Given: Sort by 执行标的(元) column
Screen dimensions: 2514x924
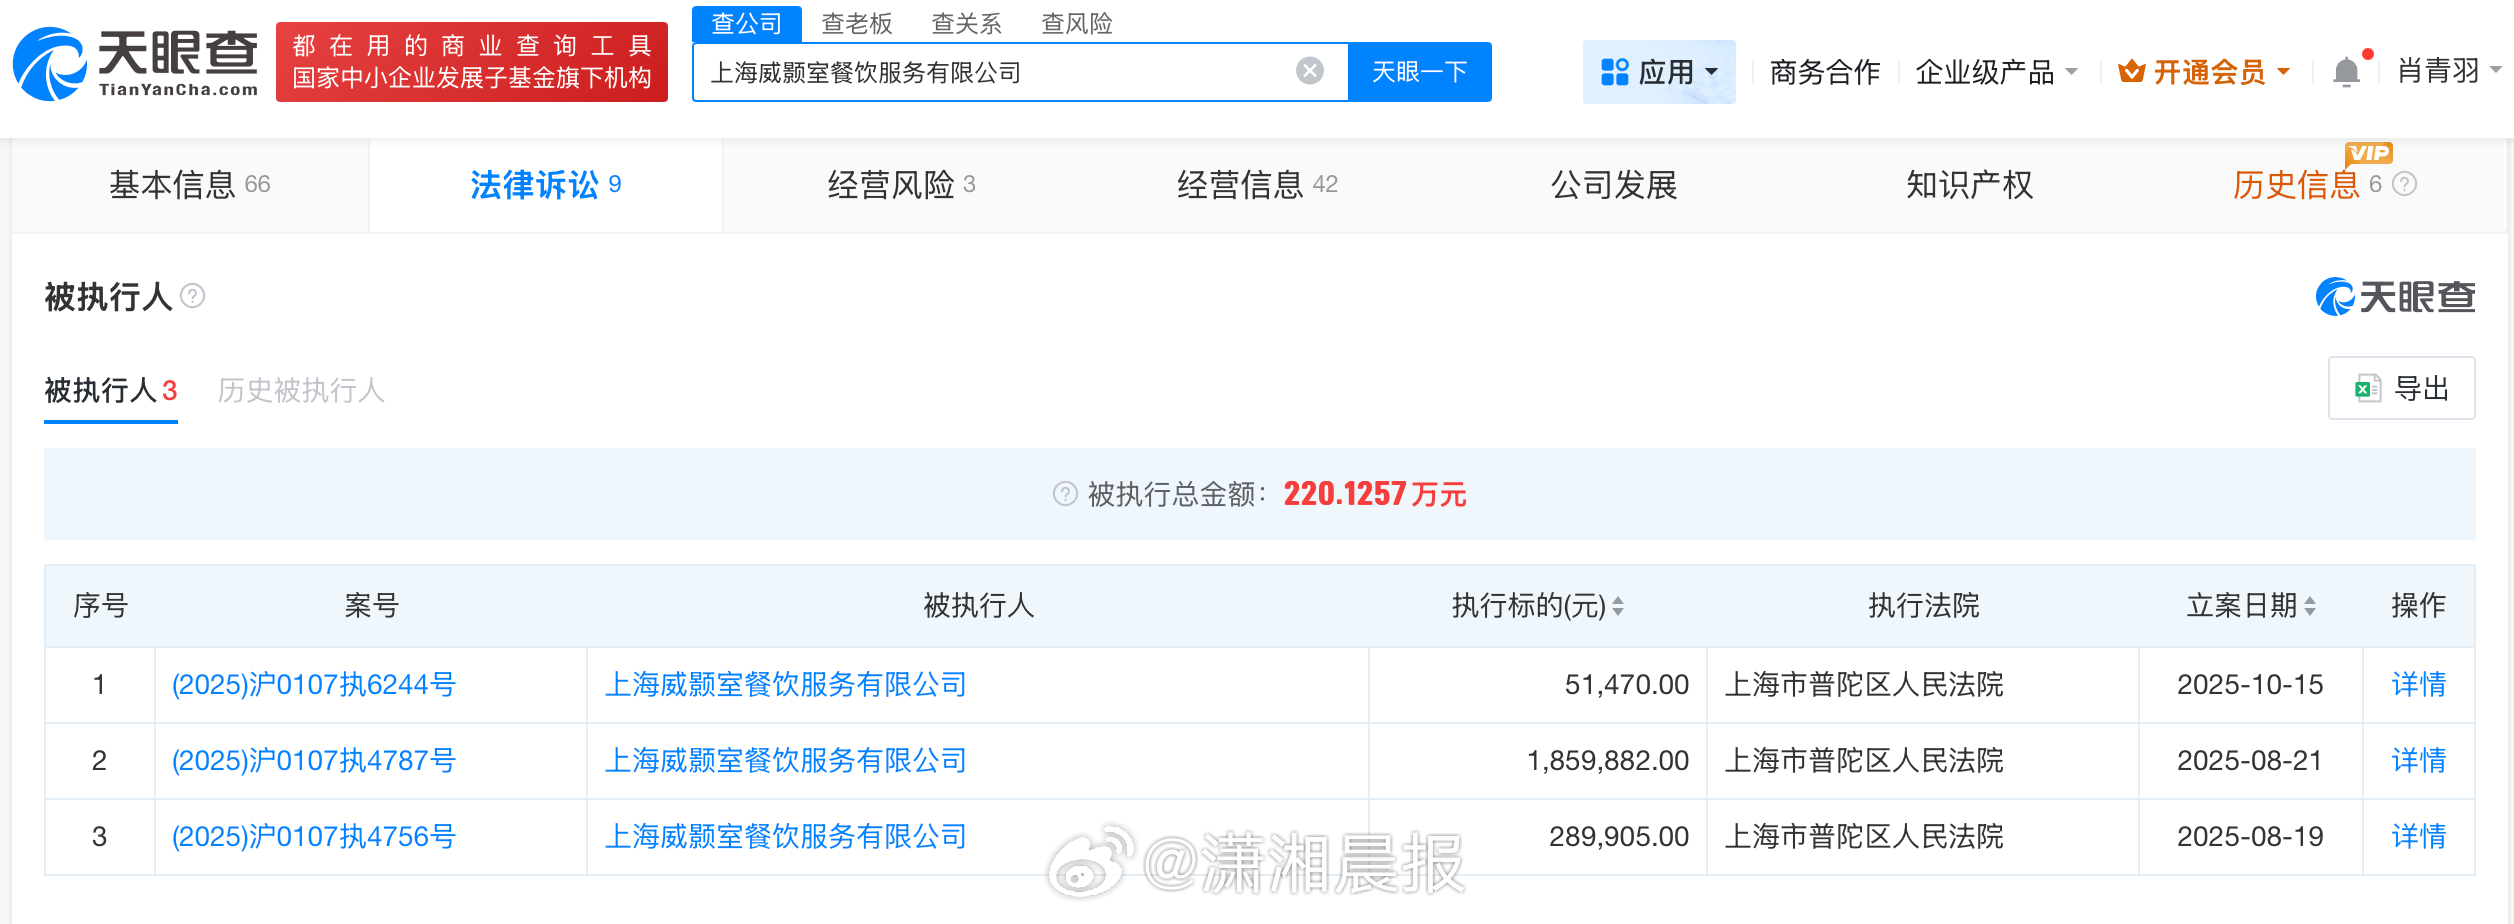Looking at the screenshot, I should 1617,606.
